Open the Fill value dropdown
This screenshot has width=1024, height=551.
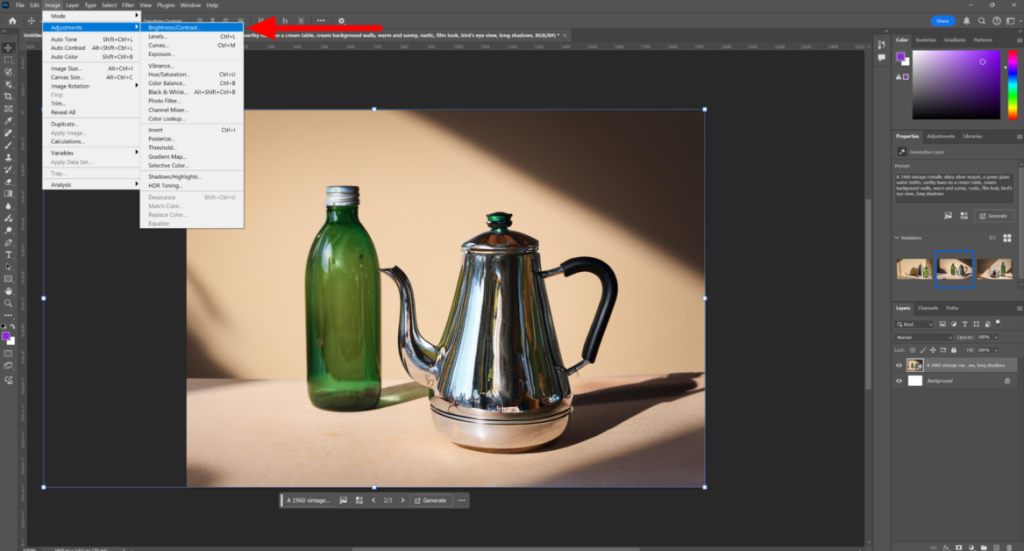[x=997, y=351]
